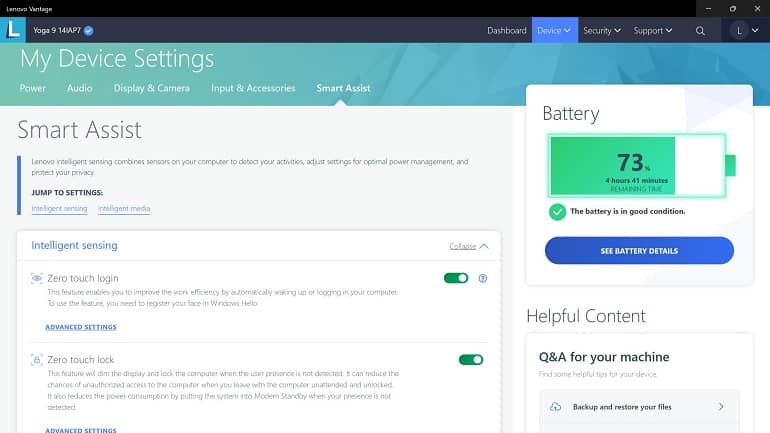The width and height of the screenshot is (770, 433).
Task: Expand the Device dropdown menu
Action: (554, 30)
